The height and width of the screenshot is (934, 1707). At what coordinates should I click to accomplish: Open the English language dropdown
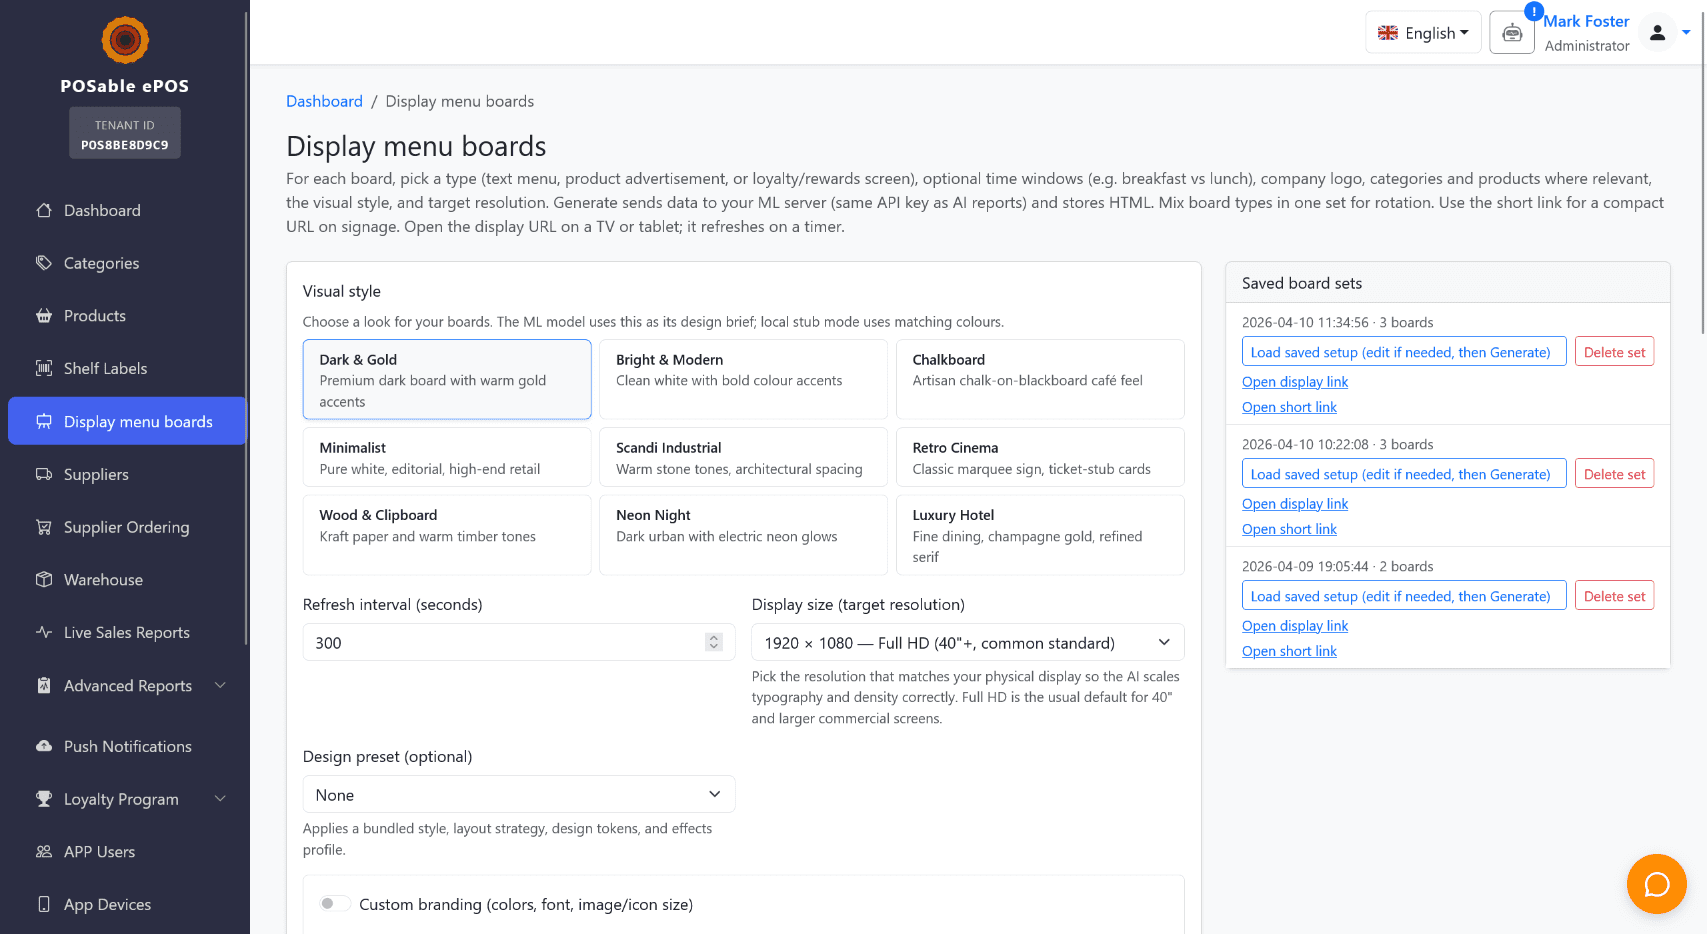pos(1422,33)
